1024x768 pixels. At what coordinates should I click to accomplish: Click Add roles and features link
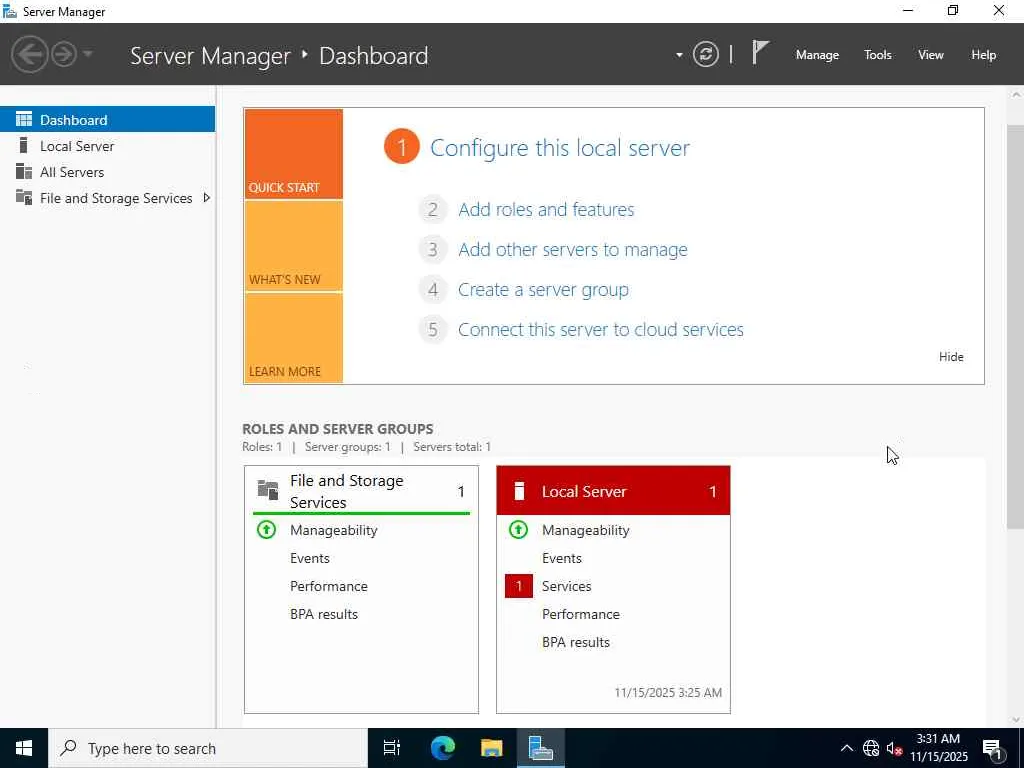click(x=546, y=210)
